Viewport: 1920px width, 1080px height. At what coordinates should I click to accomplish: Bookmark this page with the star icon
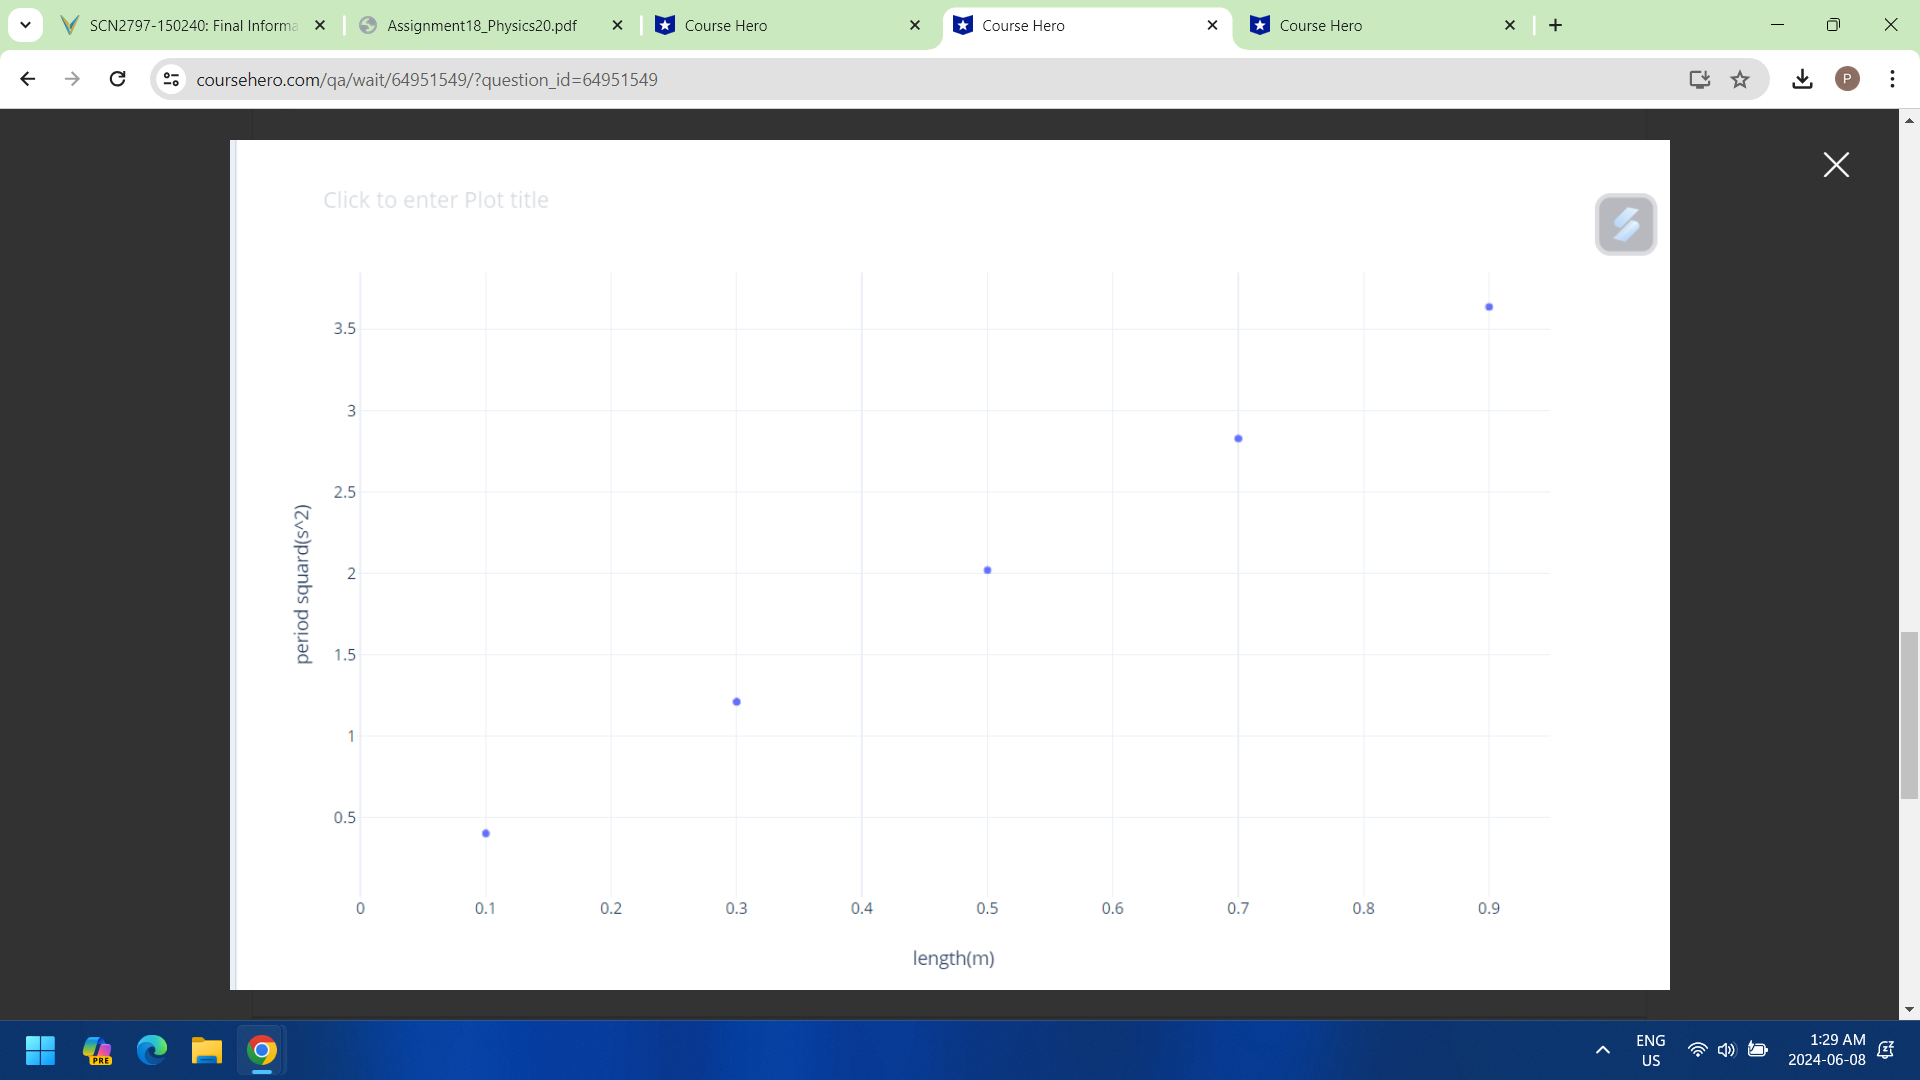1740,79
